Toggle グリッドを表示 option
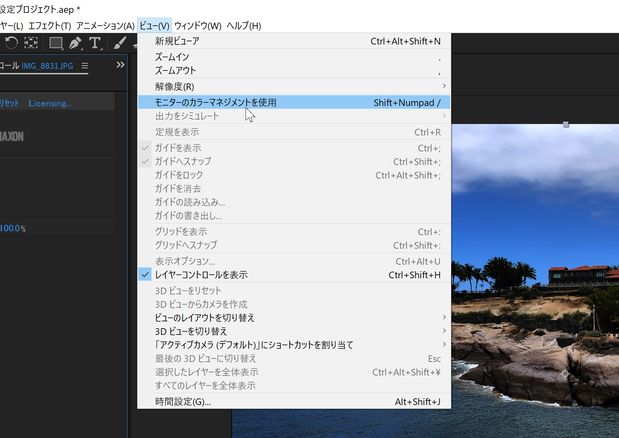The width and height of the screenshot is (619, 438). pyautogui.click(x=294, y=232)
